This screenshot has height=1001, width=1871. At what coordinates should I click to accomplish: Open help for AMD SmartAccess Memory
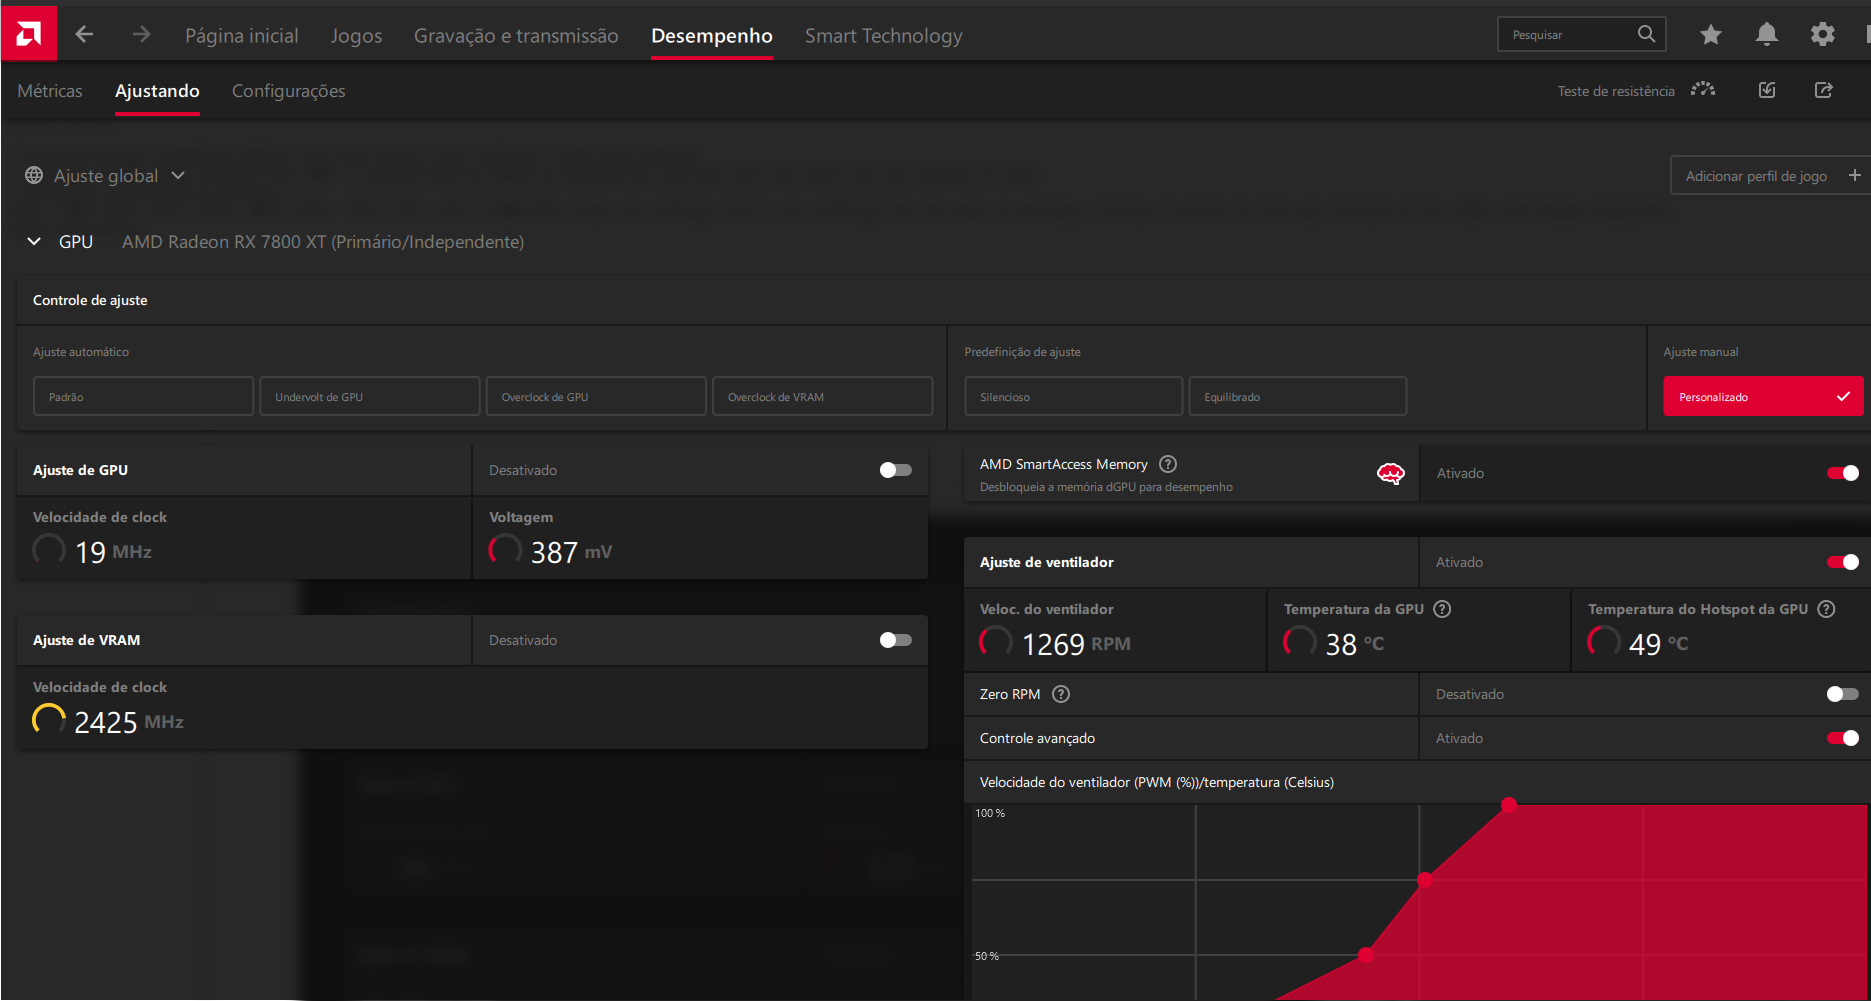[1168, 464]
